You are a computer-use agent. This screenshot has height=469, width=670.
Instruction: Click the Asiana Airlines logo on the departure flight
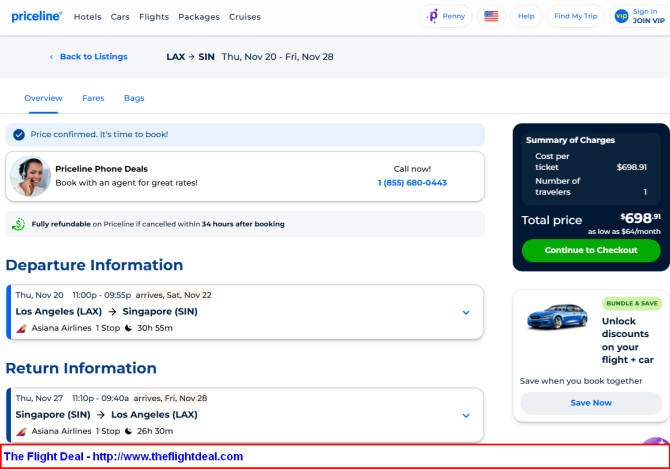(21, 328)
